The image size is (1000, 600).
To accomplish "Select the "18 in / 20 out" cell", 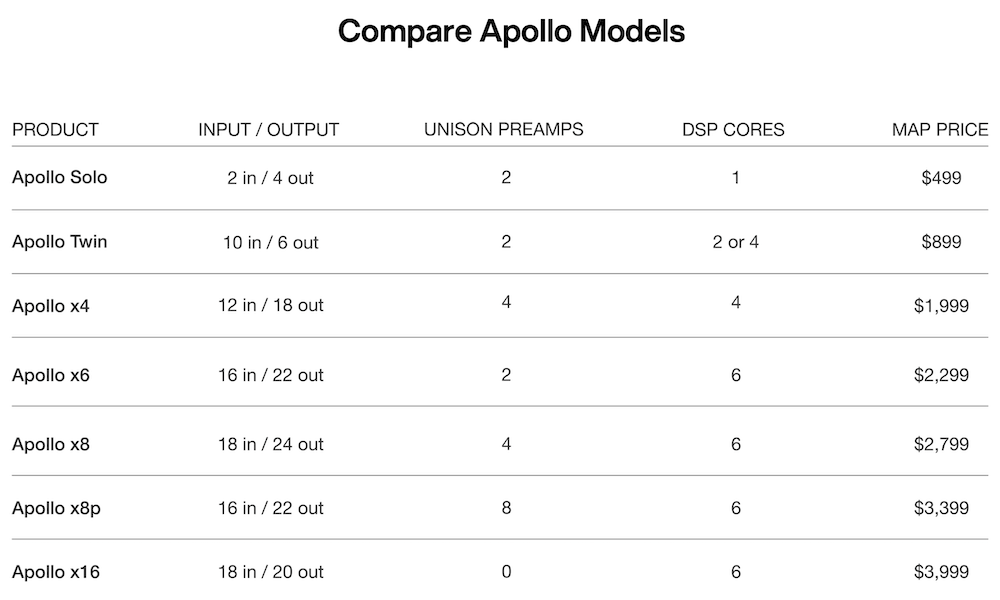I will [271, 572].
